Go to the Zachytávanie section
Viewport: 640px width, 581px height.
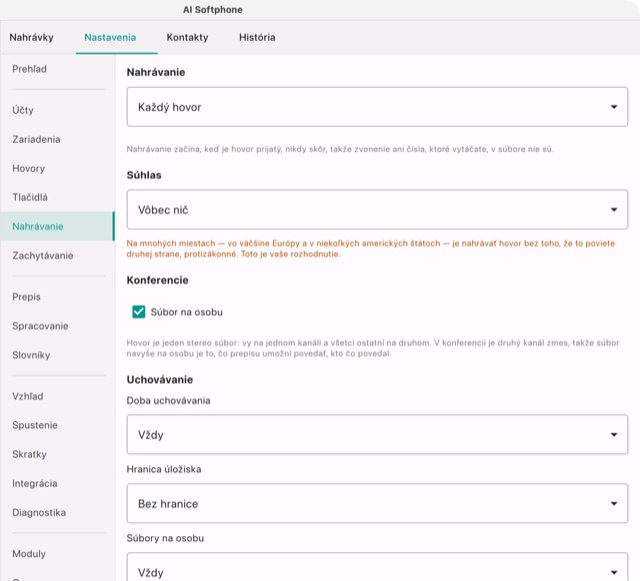57,256
